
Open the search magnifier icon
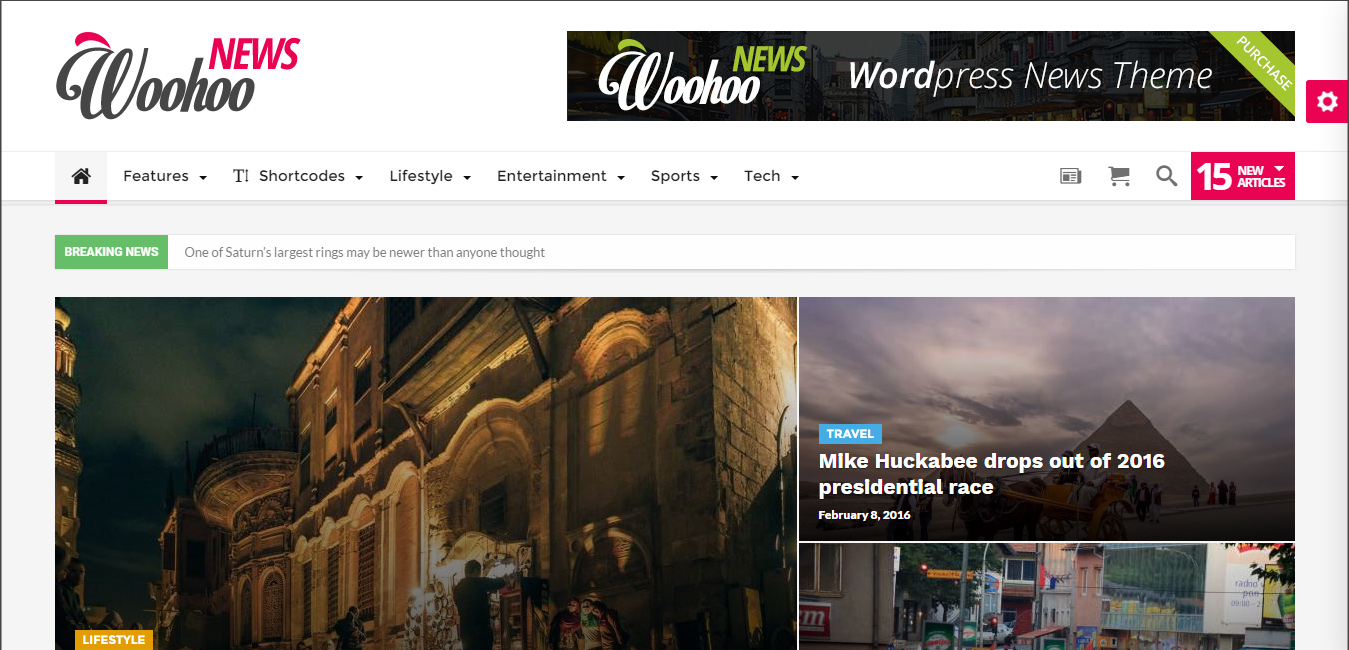coord(1166,176)
